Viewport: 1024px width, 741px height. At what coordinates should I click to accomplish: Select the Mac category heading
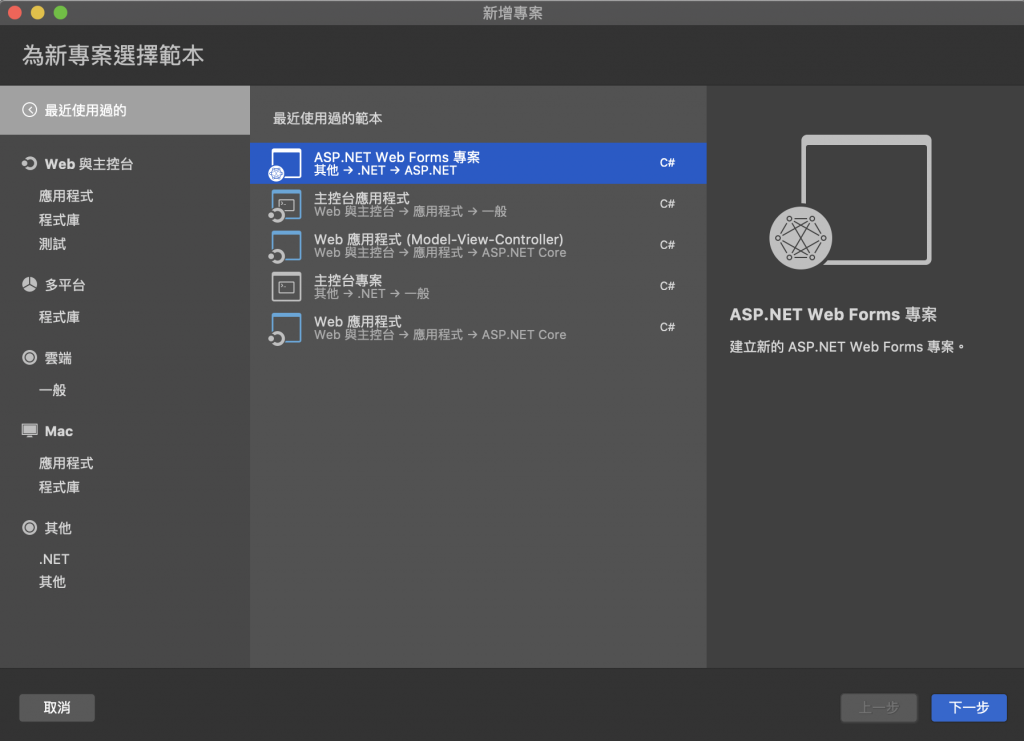point(59,431)
